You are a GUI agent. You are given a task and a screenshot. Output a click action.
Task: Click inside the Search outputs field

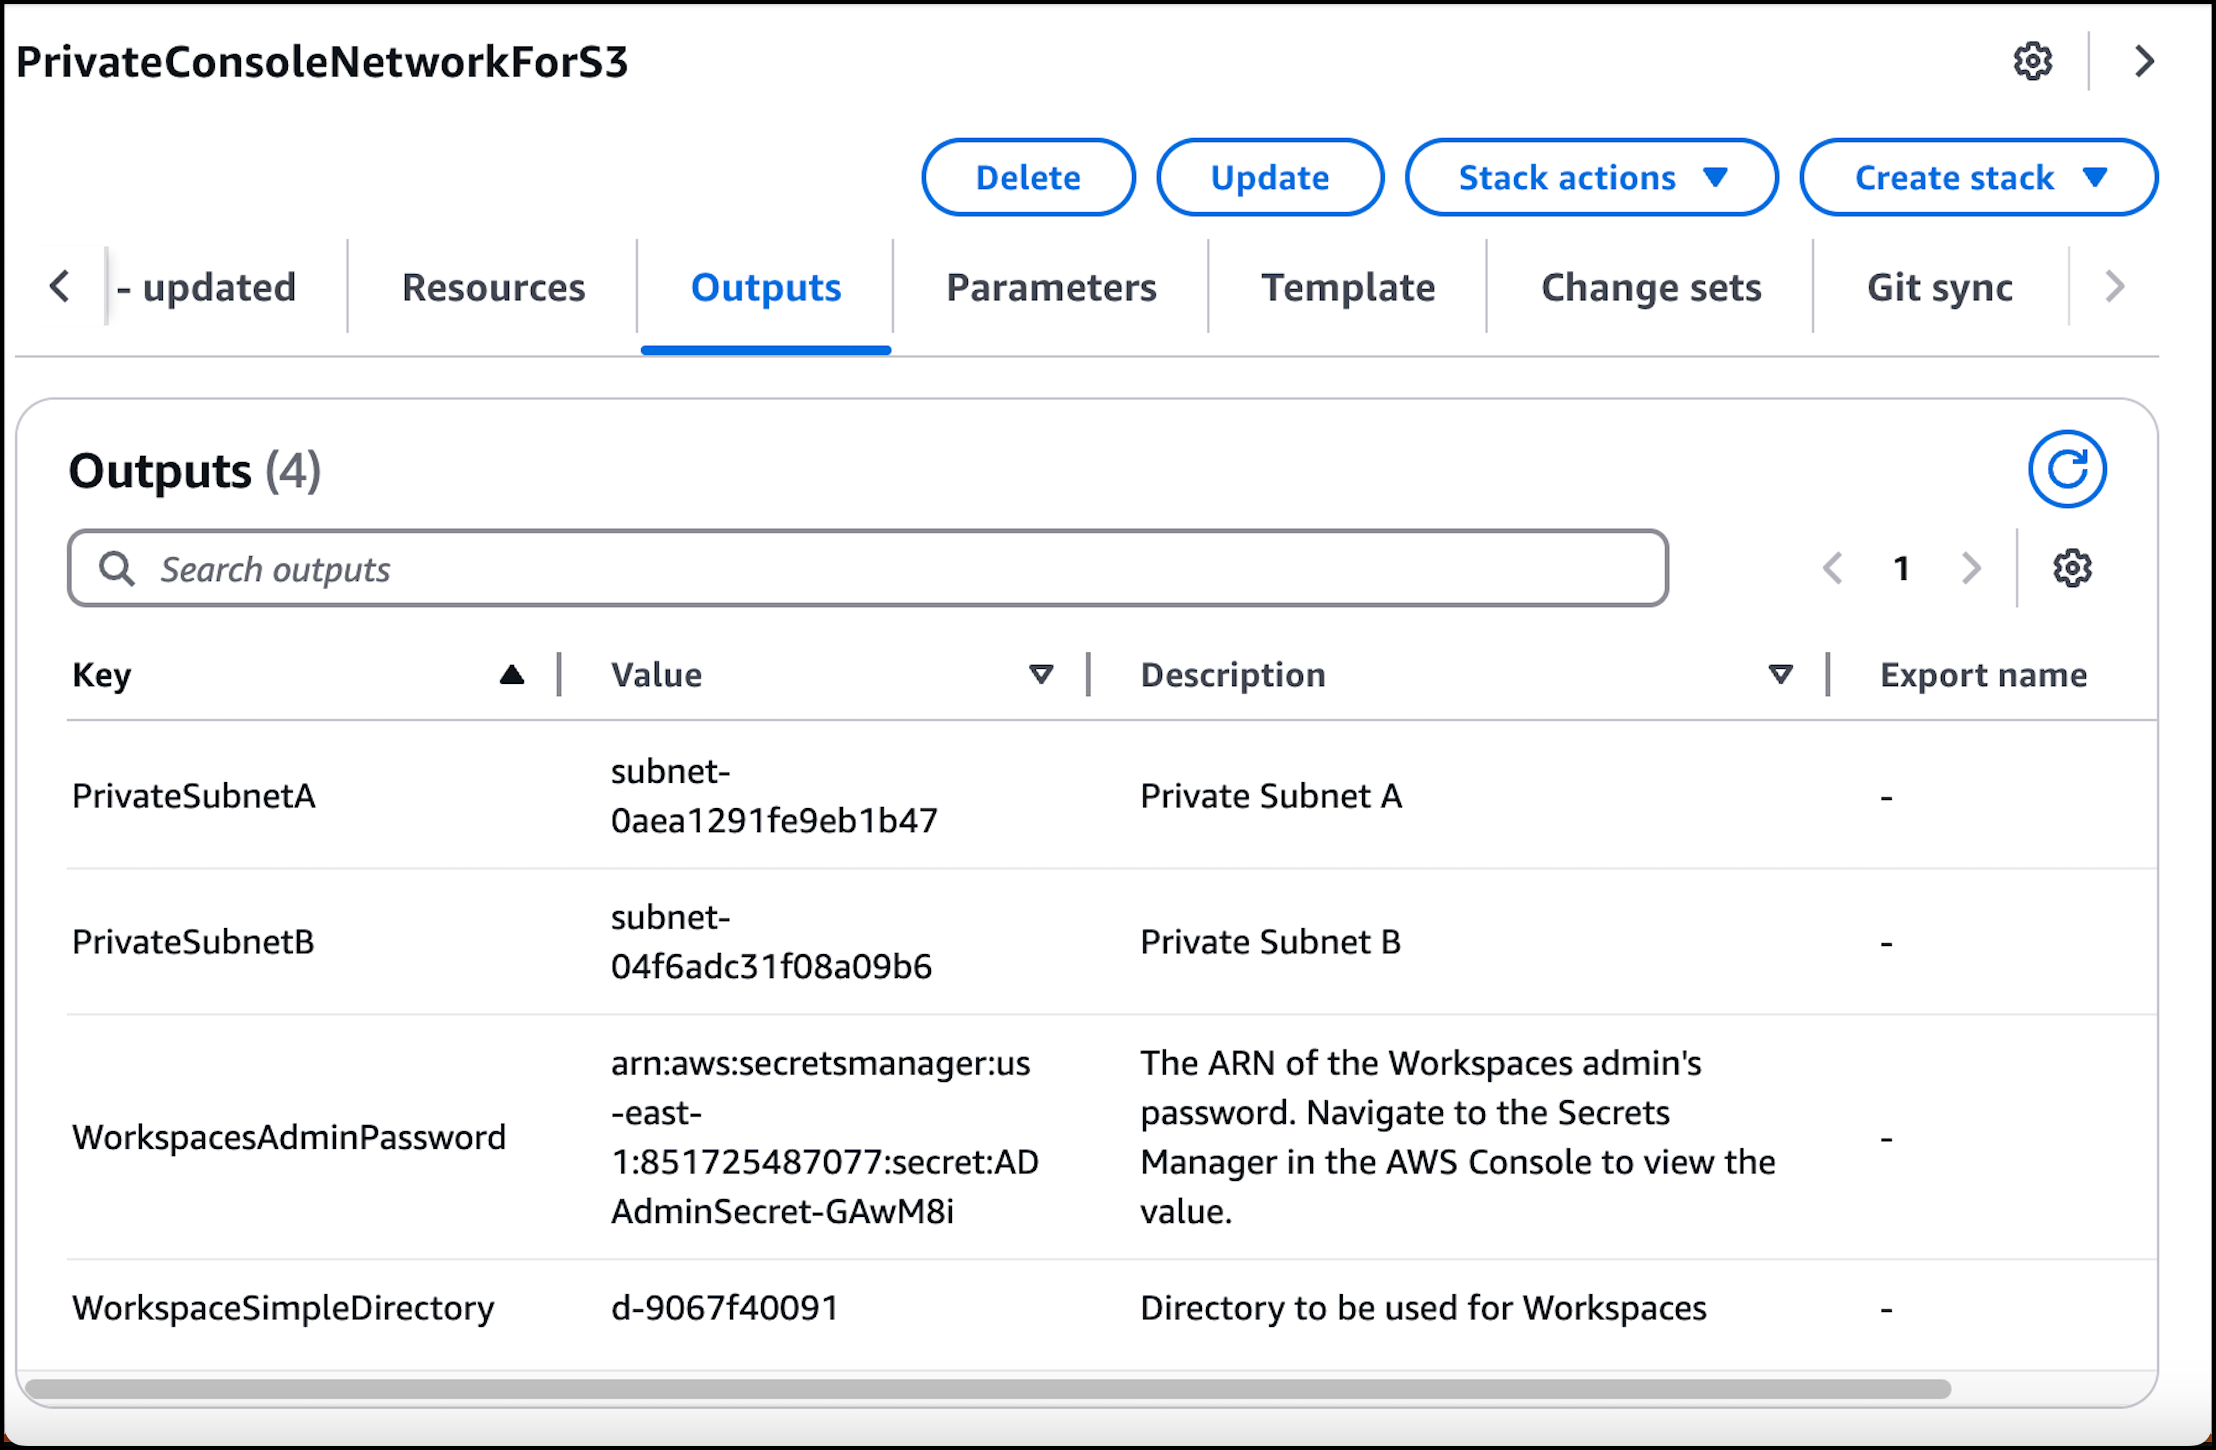(600, 568)
